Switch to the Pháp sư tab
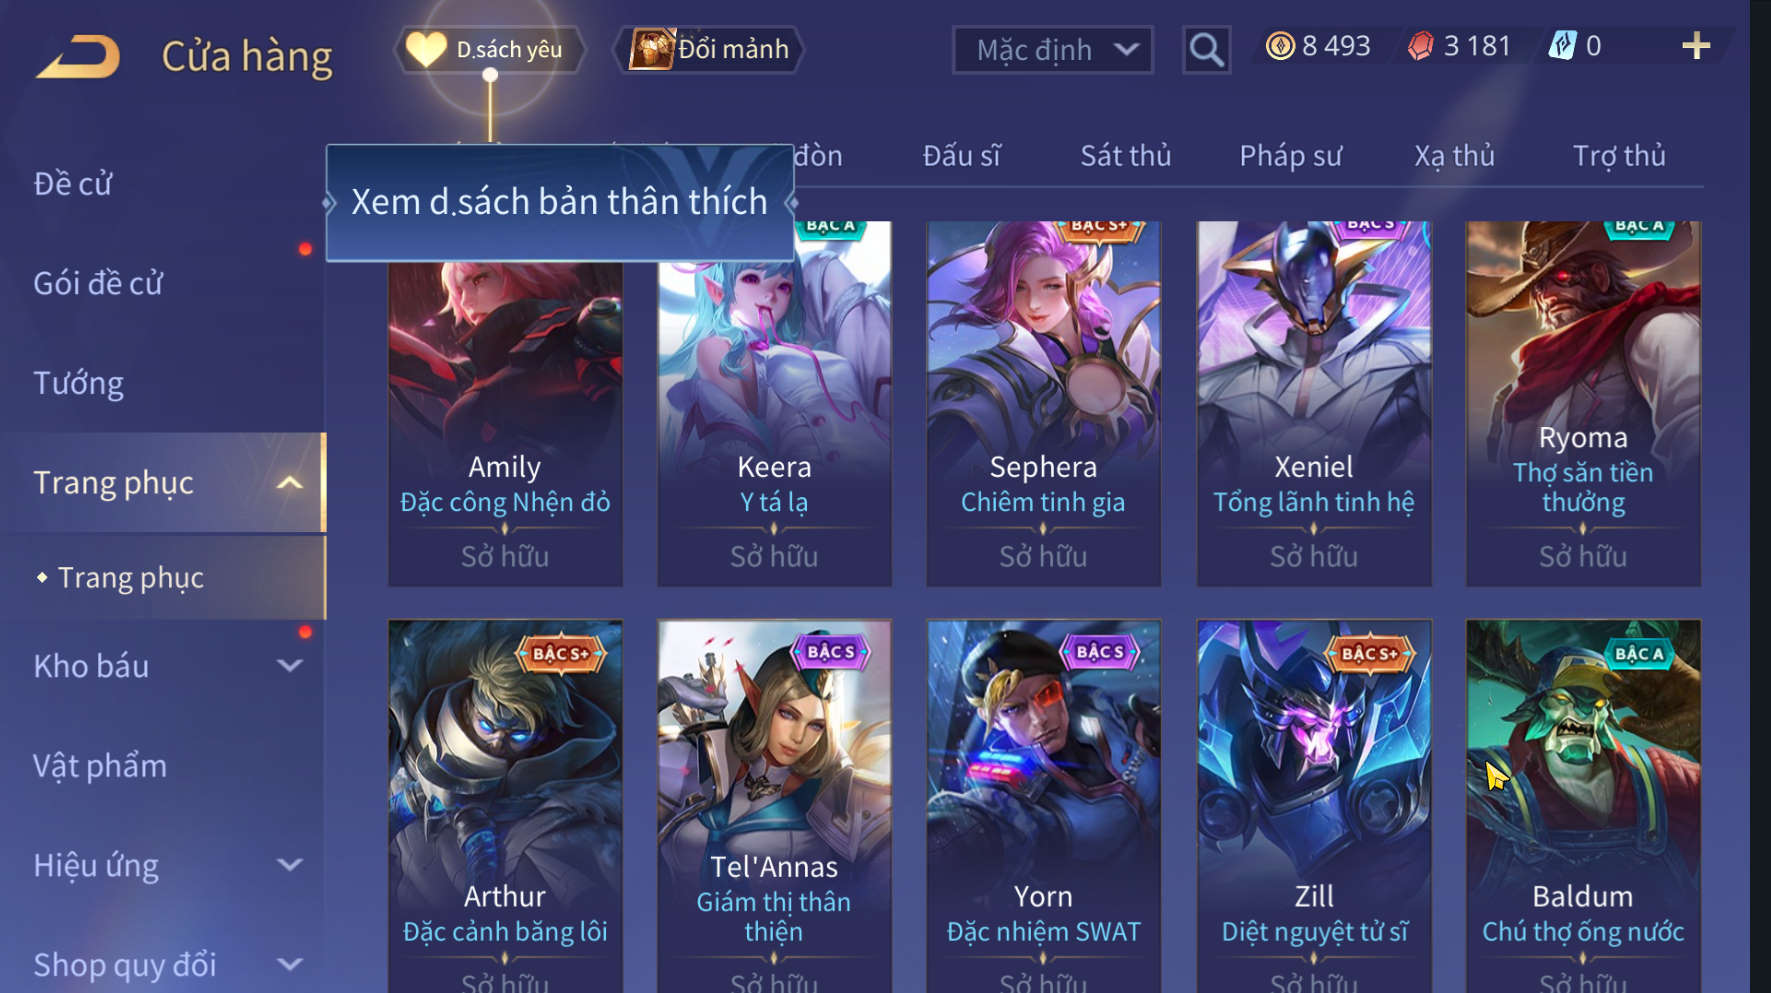This screenshot has height=993, width=1771. 1290,156
